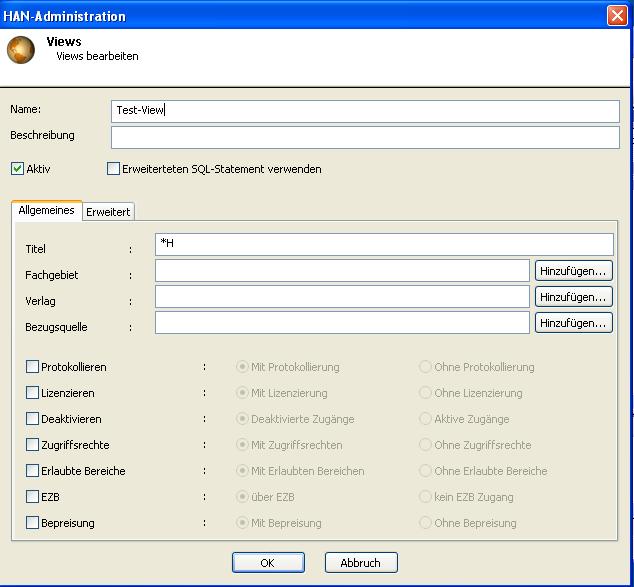This screenshot has height=587, width=634.
Task: Select Ohne Erlaubte Bereiche radio button
Action: click(x=425, y=471)
